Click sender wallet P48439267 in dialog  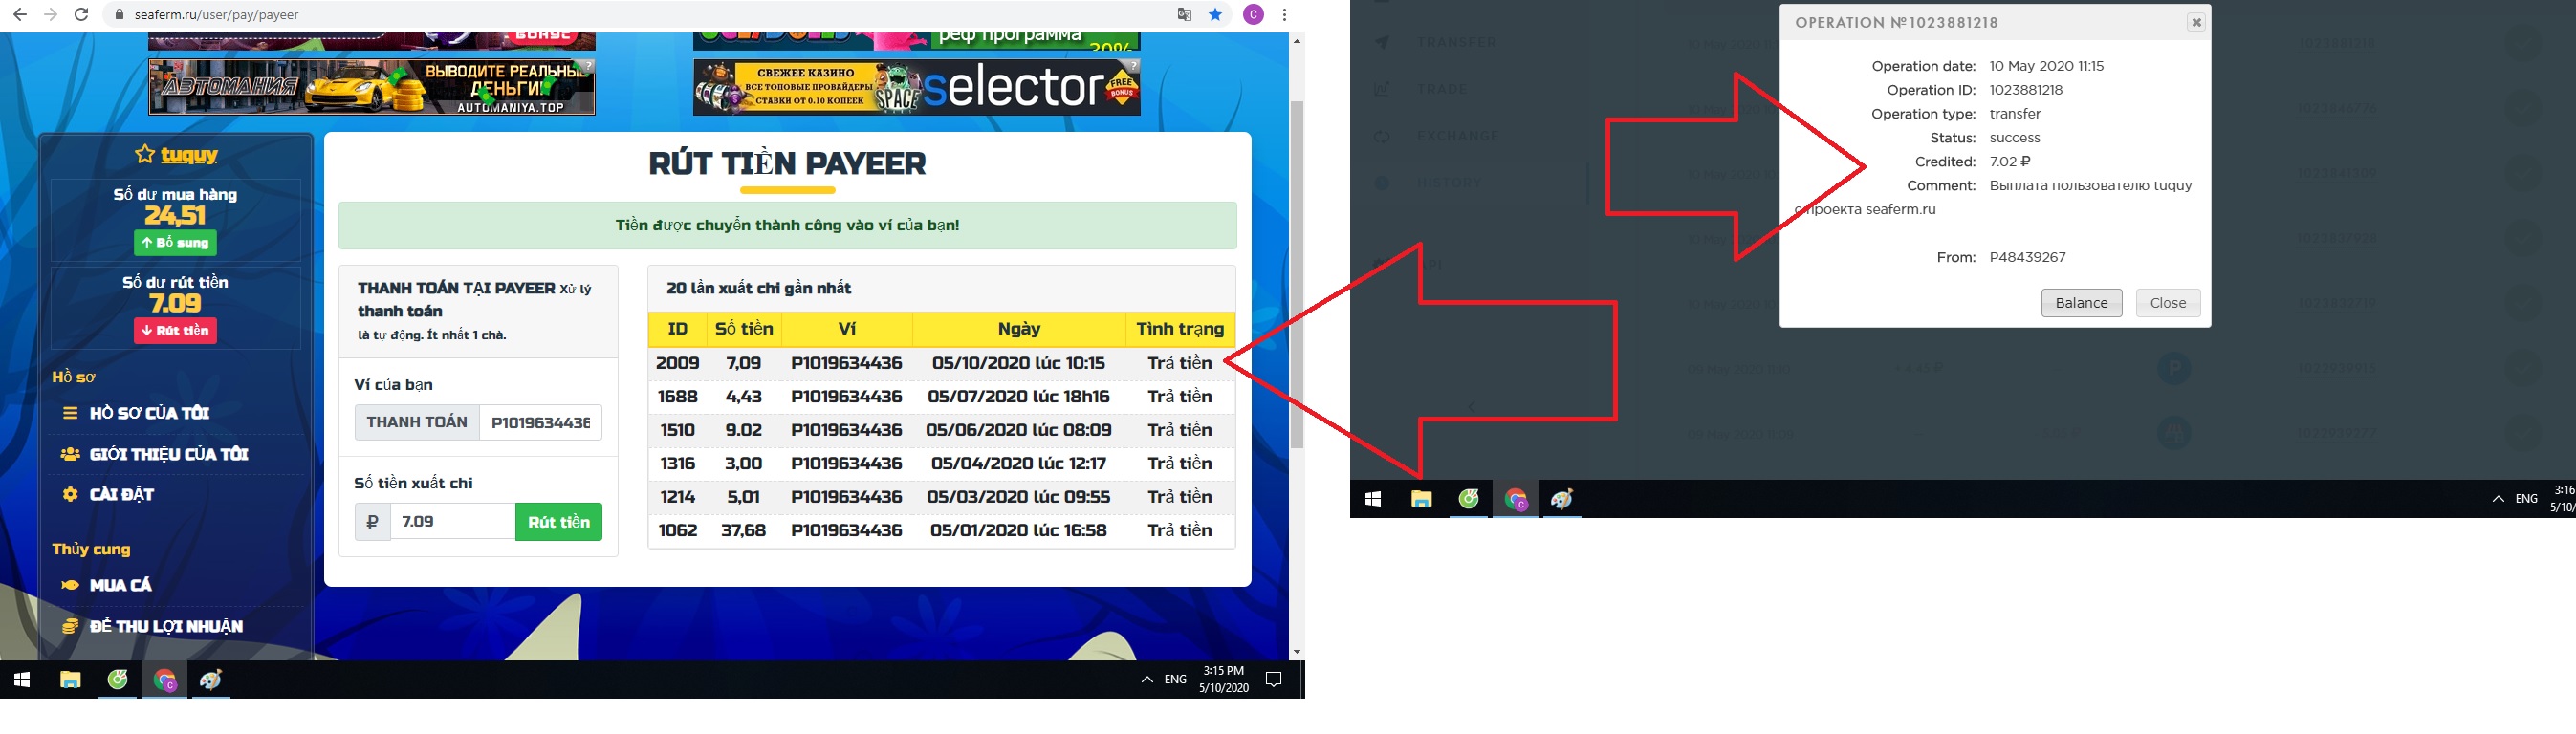tap(2028, 257)
